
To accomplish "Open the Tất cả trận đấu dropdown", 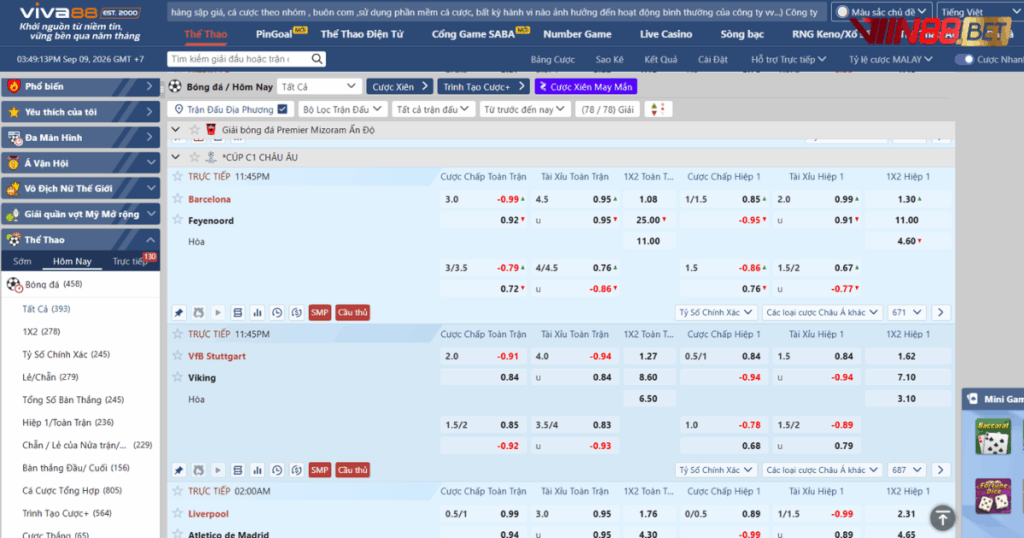I will (432, 109).
